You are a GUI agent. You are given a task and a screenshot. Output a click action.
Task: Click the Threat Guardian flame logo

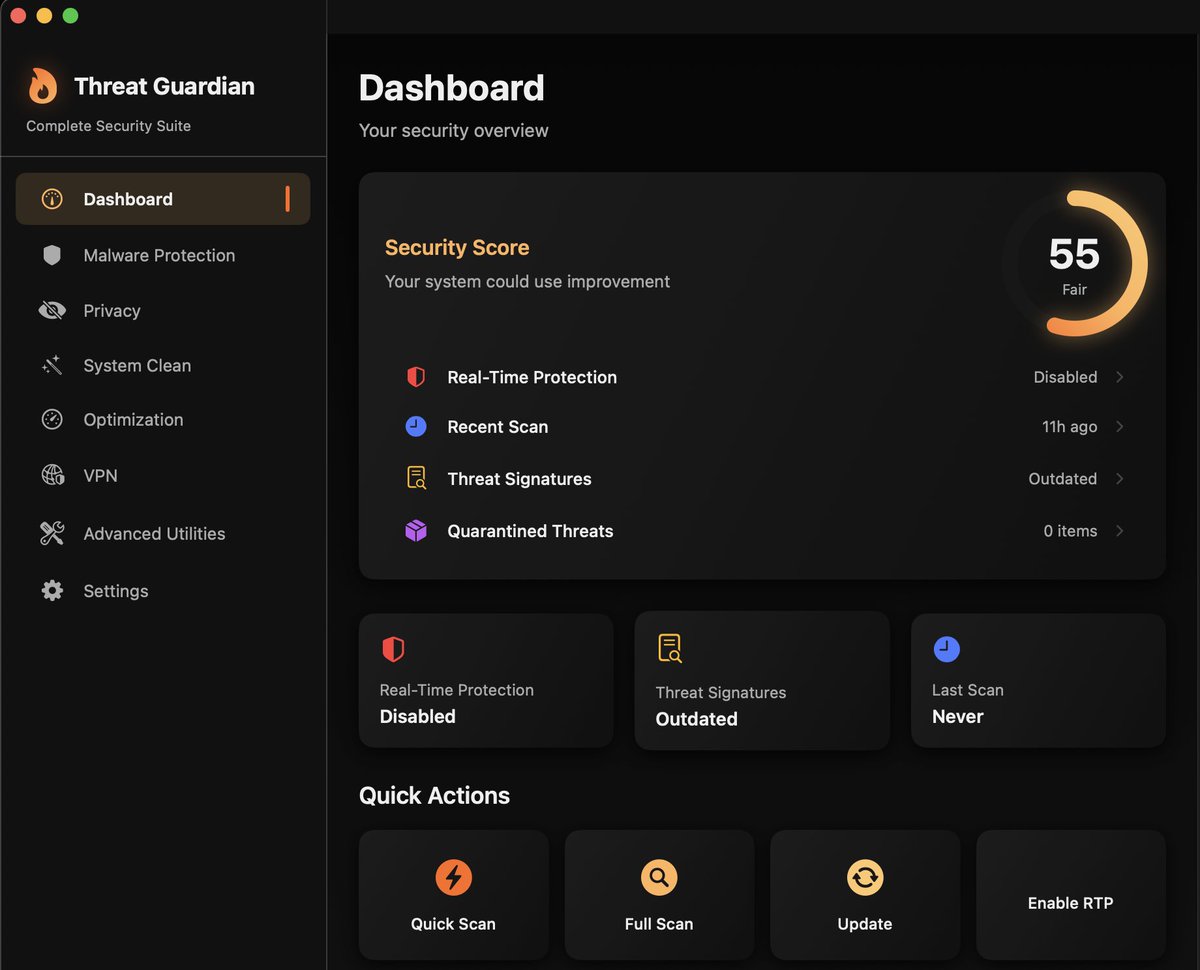42,86
